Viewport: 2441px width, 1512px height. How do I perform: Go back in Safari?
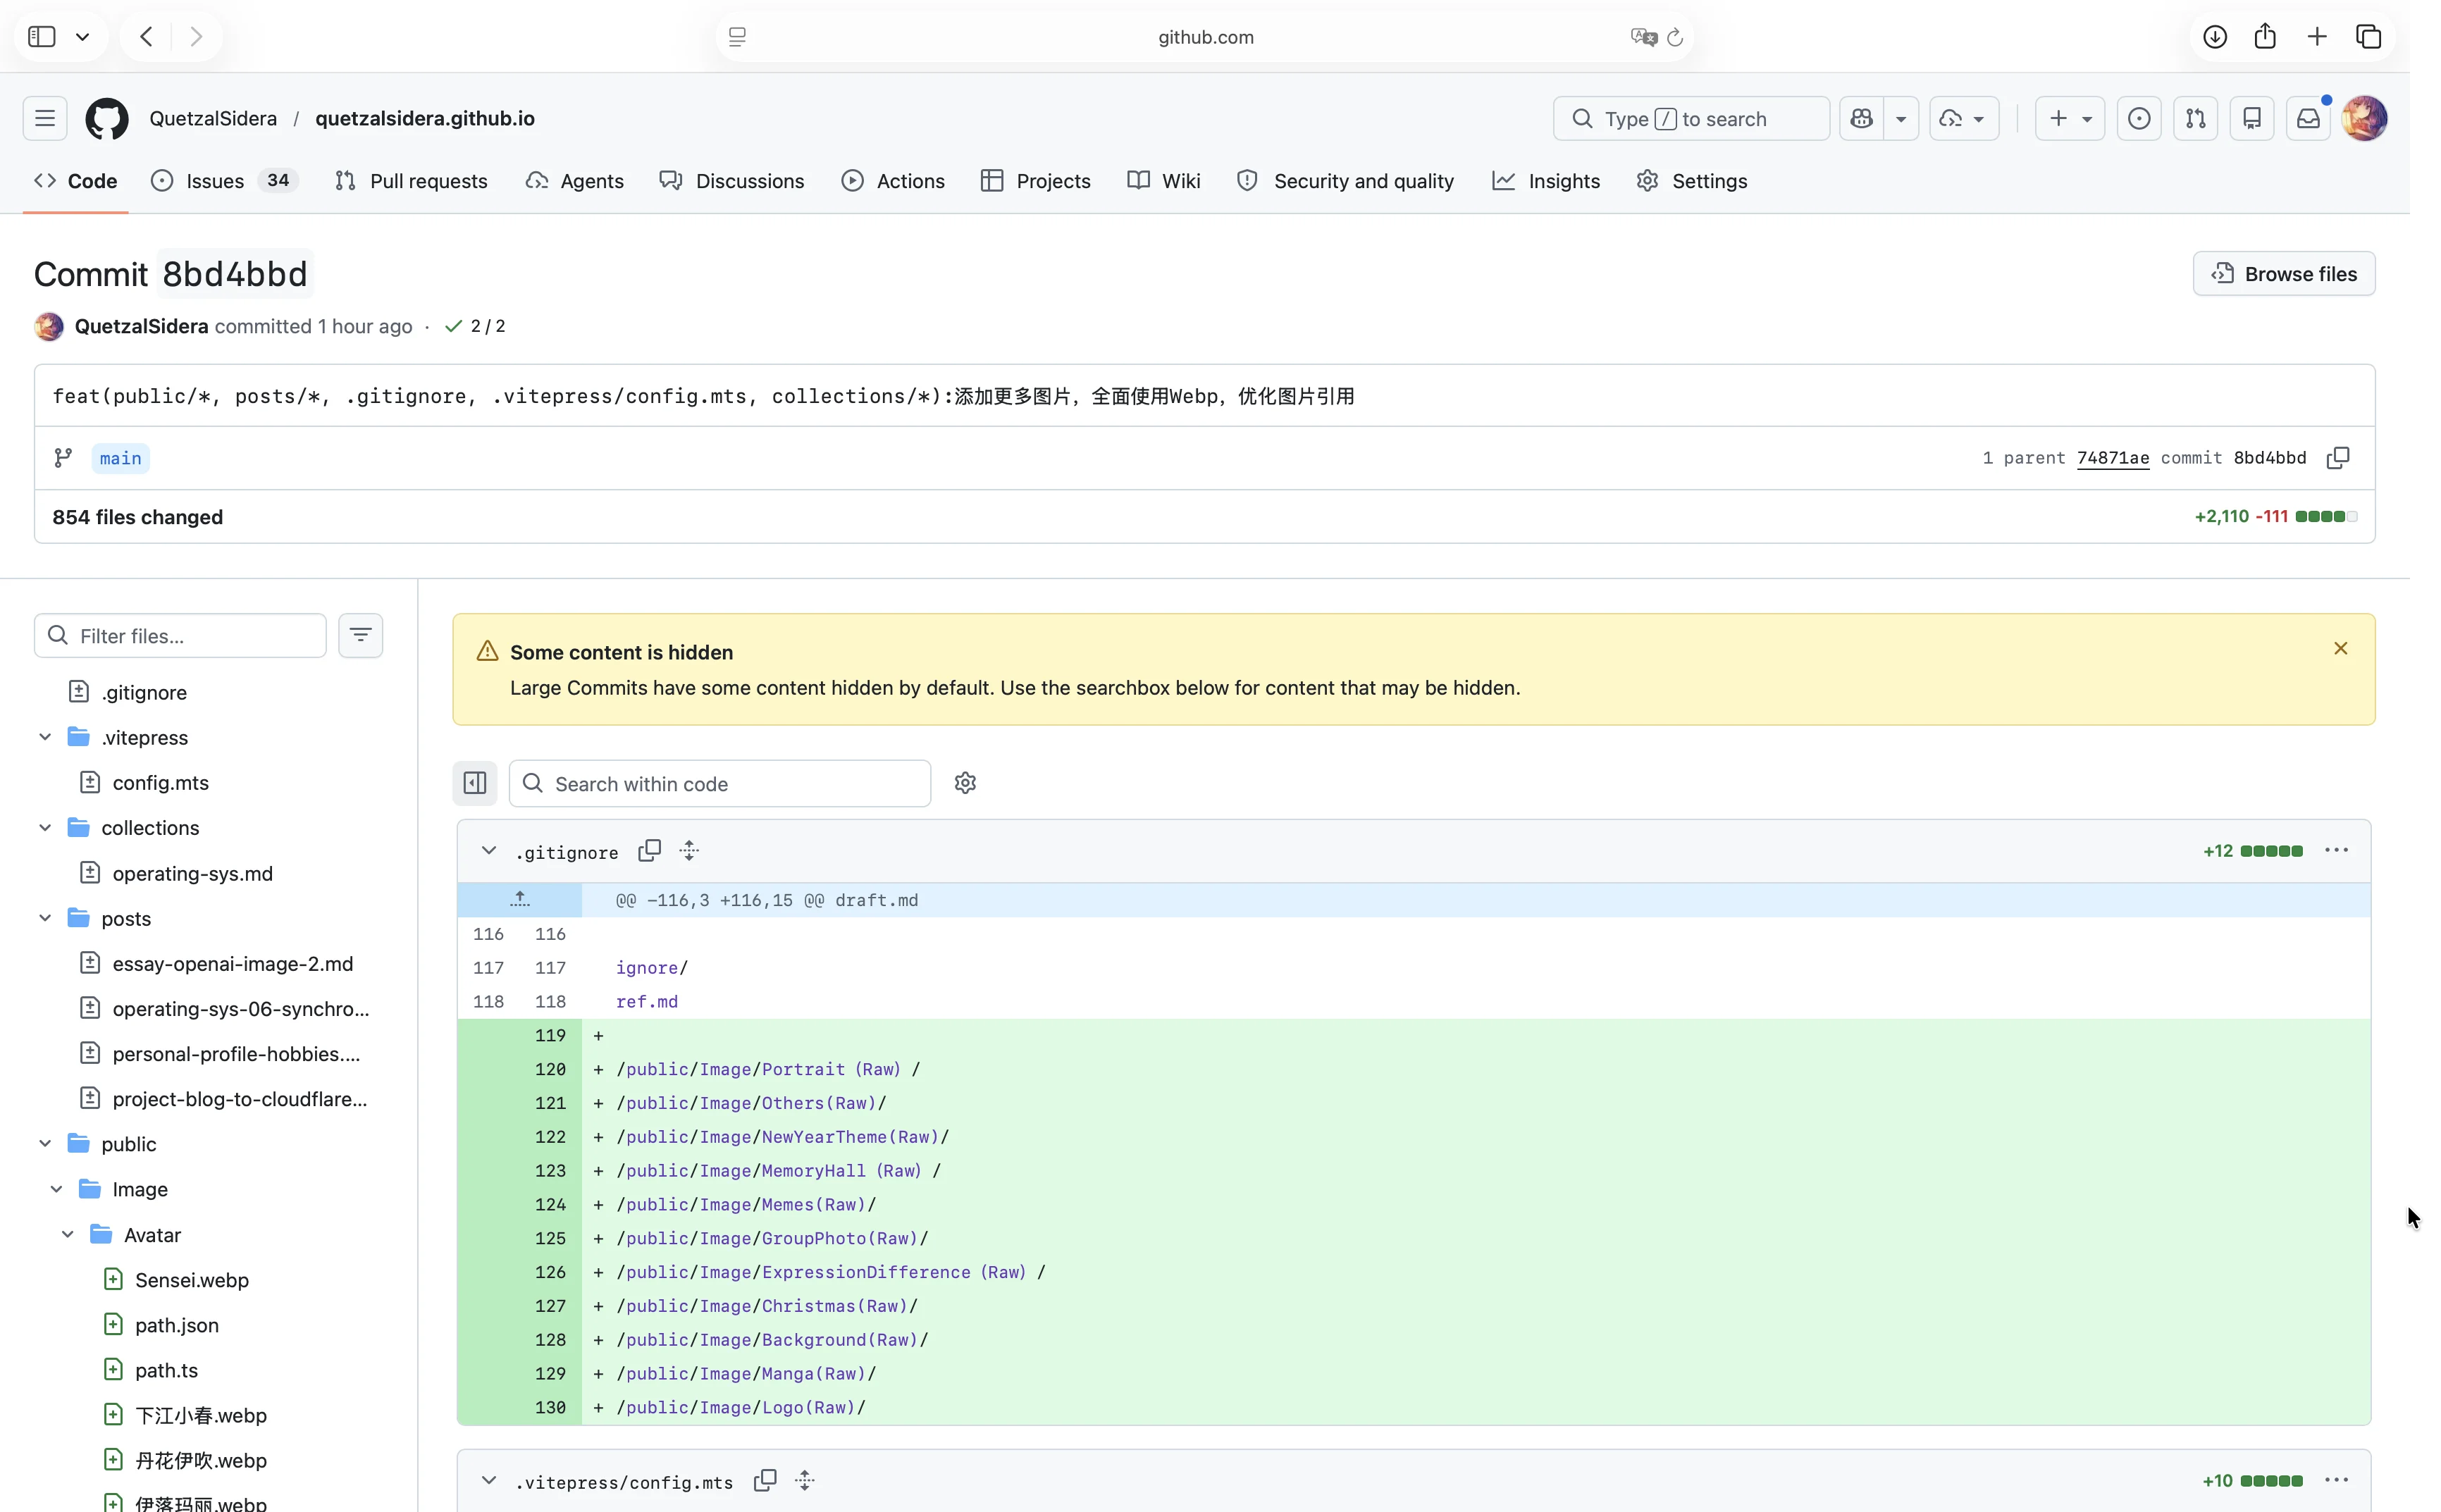click(147, 37)
